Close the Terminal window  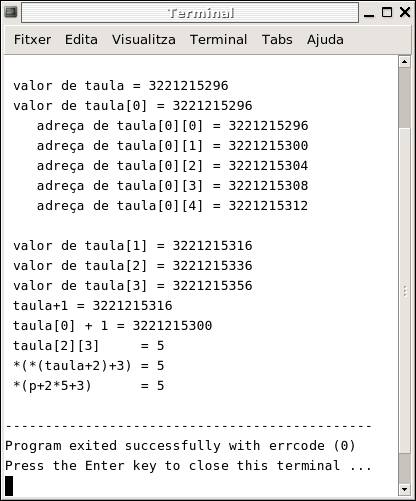[405, 12]
